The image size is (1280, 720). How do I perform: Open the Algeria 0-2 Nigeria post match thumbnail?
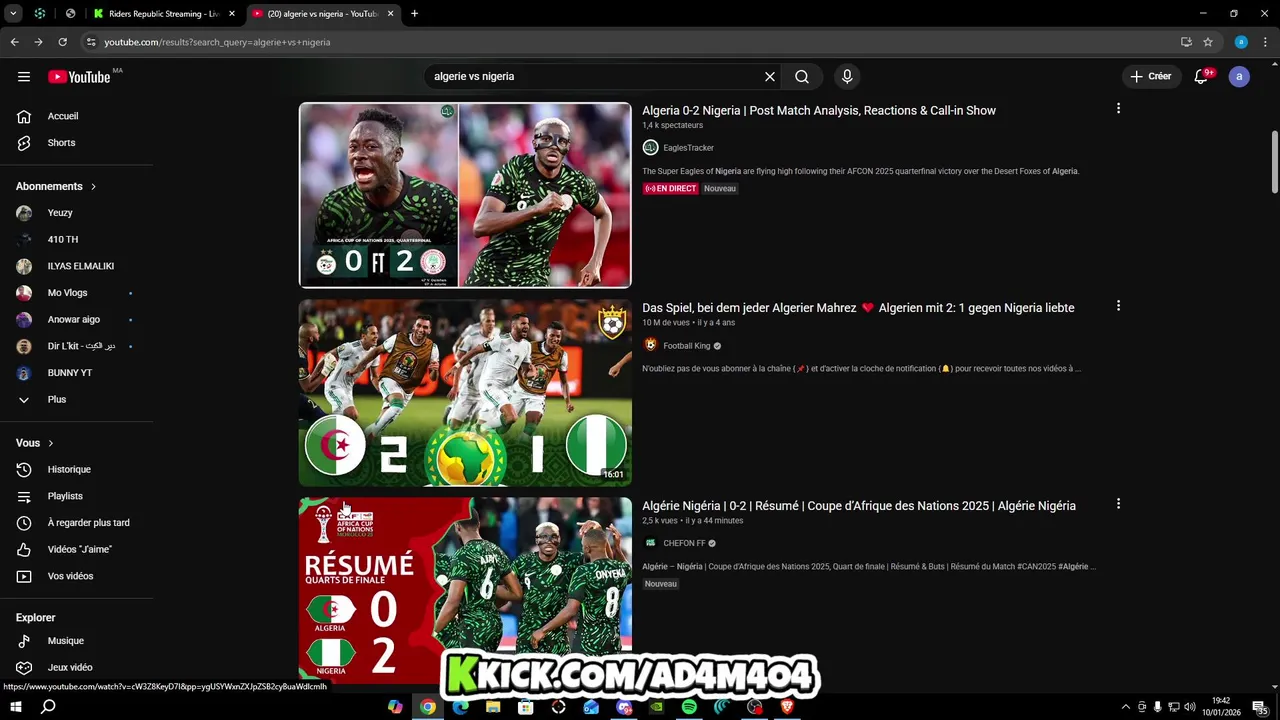[465, 195]
